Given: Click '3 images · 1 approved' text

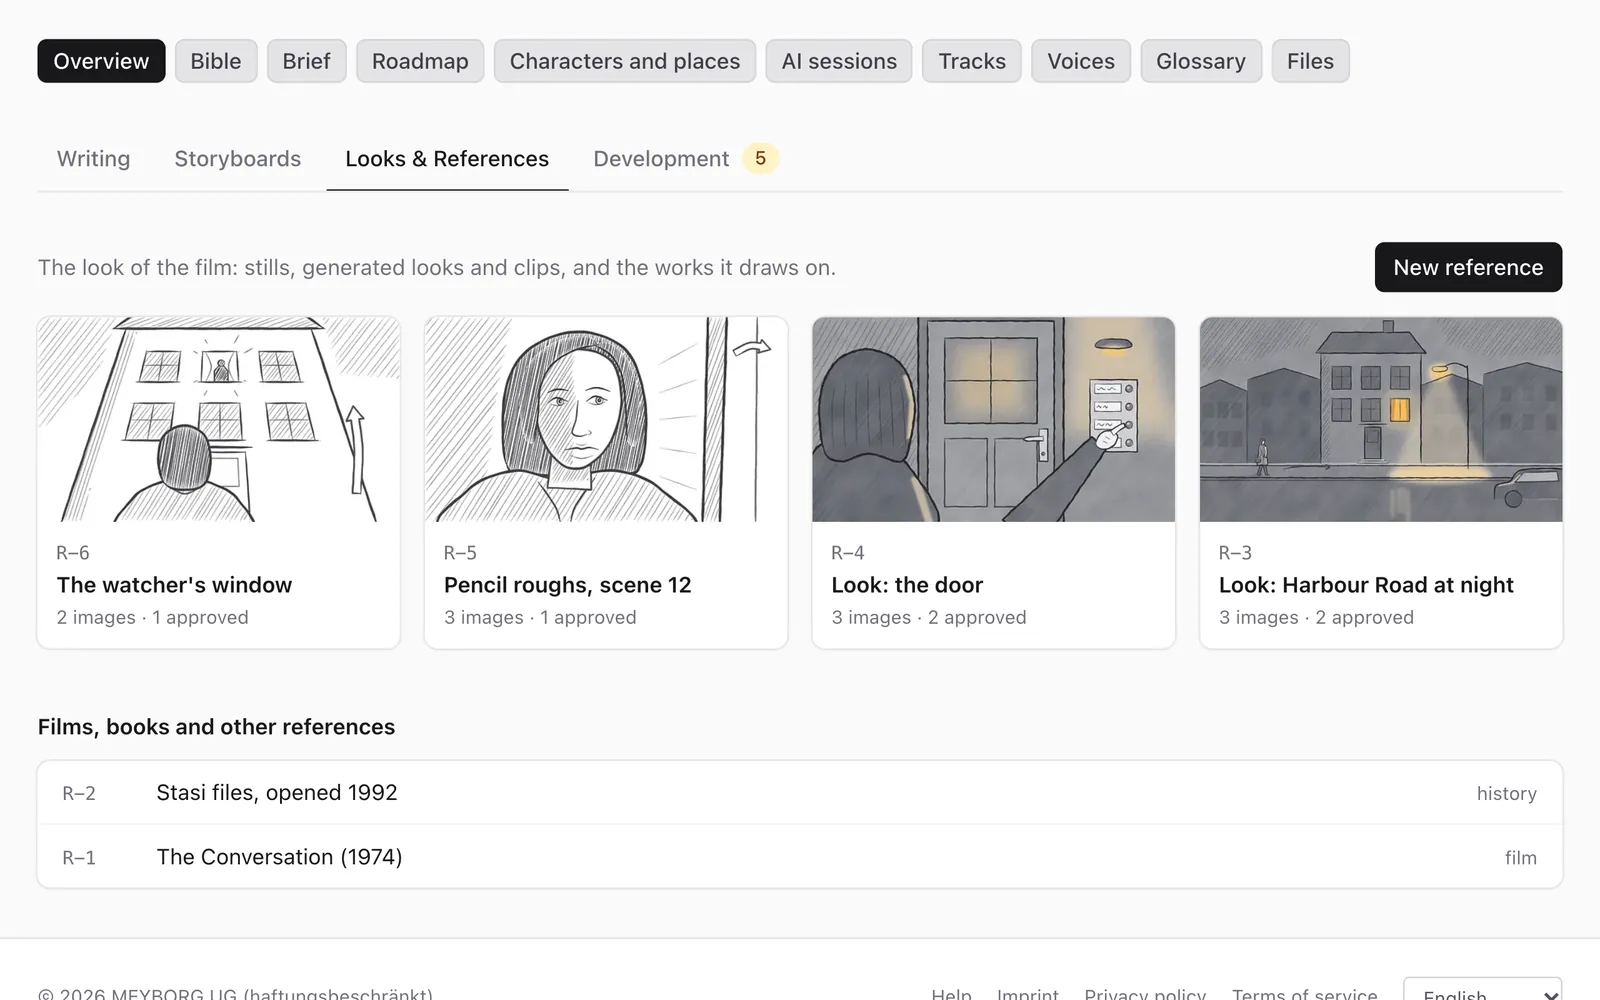Looking at the screenshot, I should pos(540,618).
